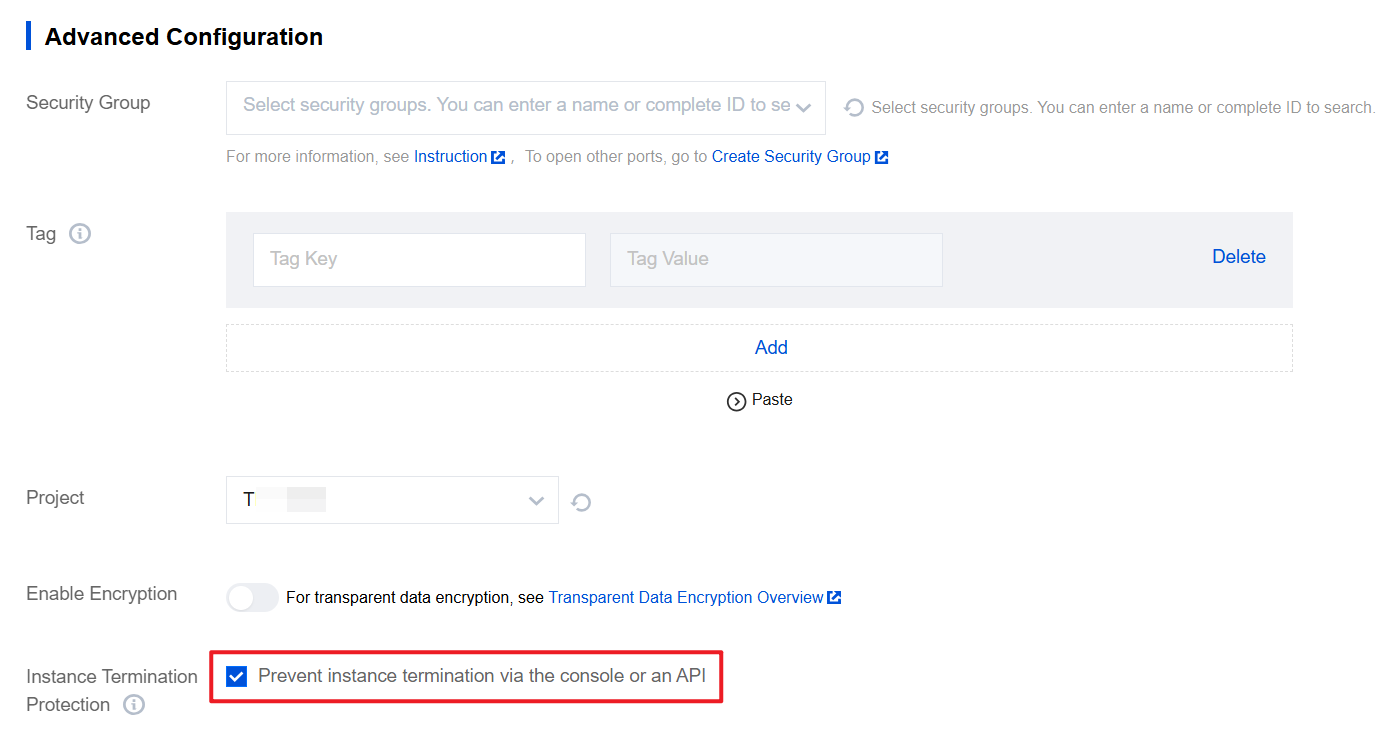Open Create Security Group link
Screen dimensions: 1398x731
tap(790, 157)
